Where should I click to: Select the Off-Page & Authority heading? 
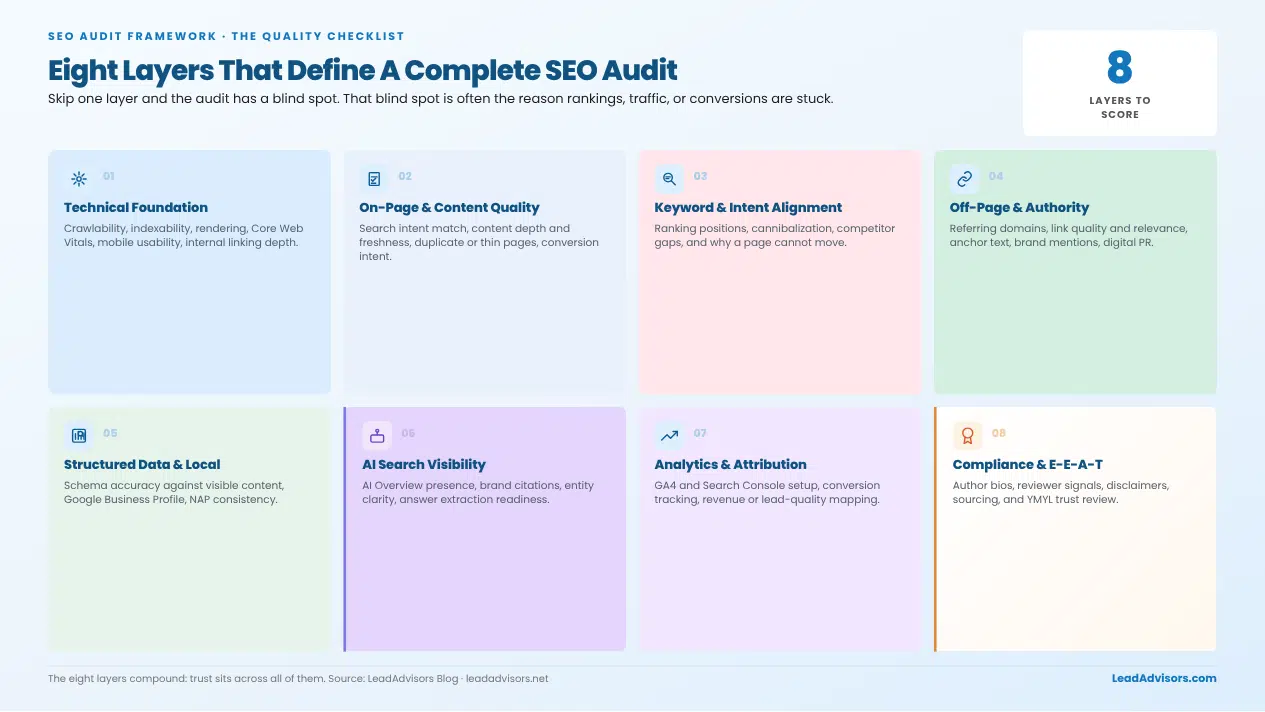point(1019,208)
